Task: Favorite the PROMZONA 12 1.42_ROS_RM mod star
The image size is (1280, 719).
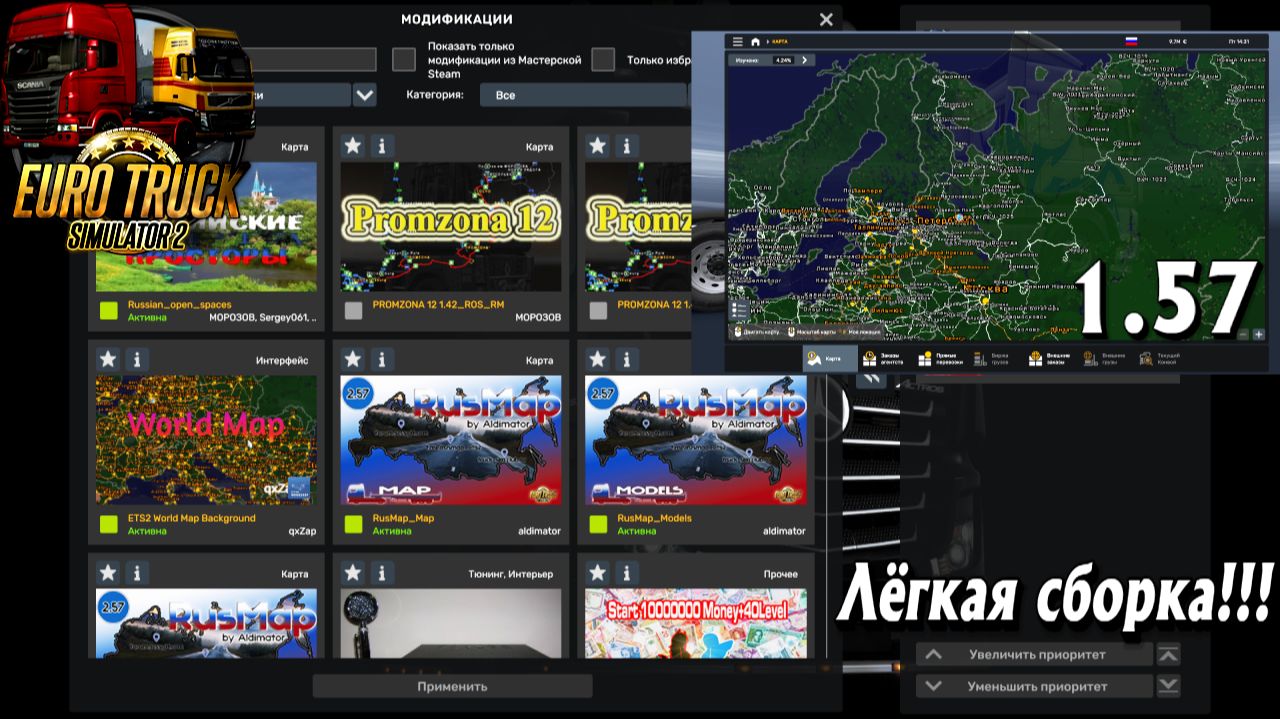Action: (x=352, y=146)
